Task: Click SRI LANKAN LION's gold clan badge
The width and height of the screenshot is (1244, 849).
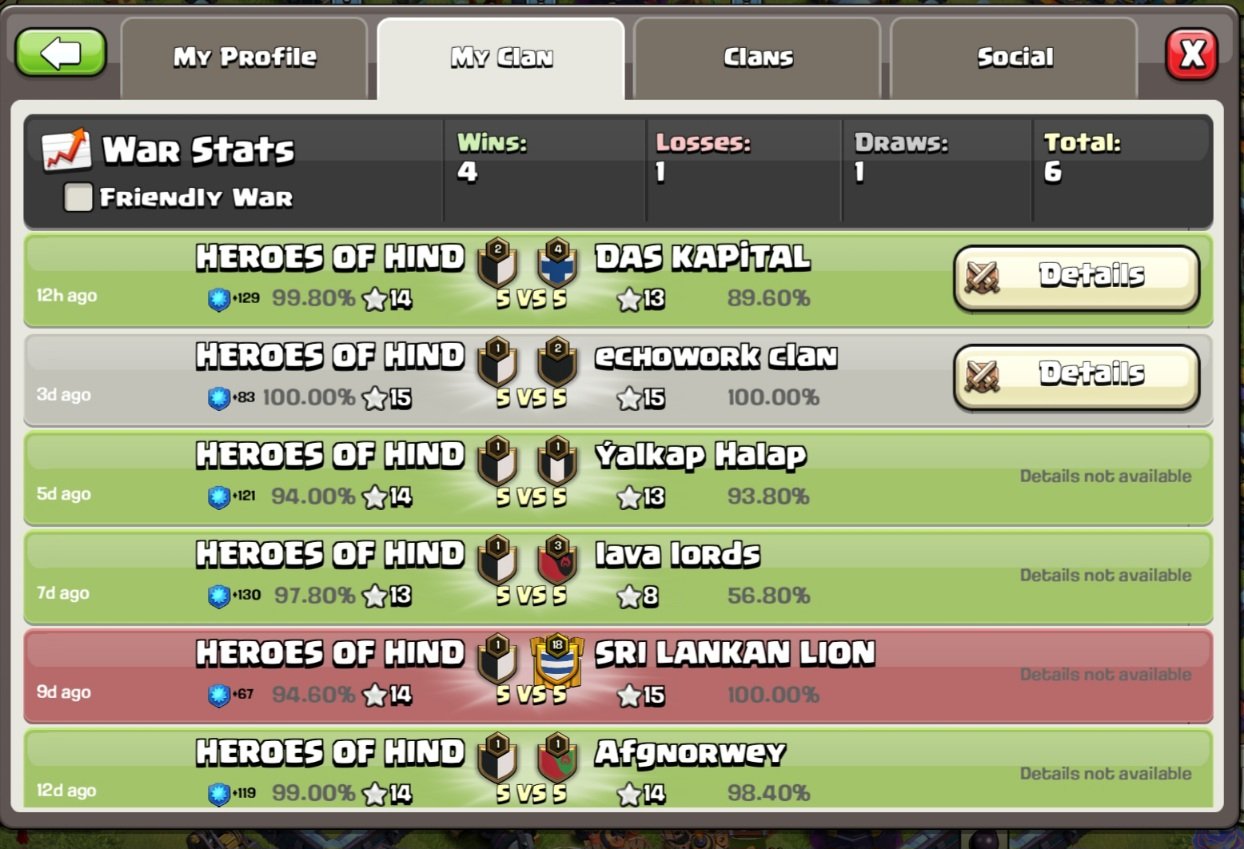Action: [x=556, y=661]
